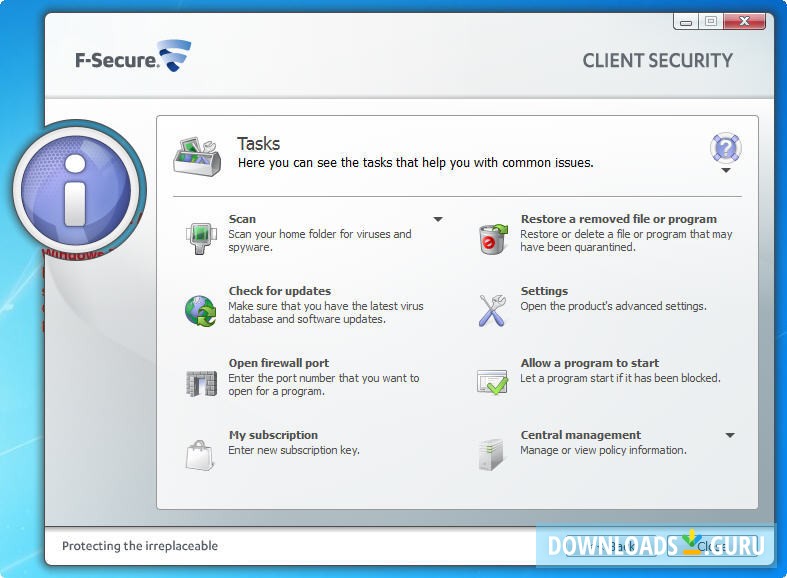Click the My subscription shopping bag icon
Screen dimensions: 787x578
pos(200,455)
